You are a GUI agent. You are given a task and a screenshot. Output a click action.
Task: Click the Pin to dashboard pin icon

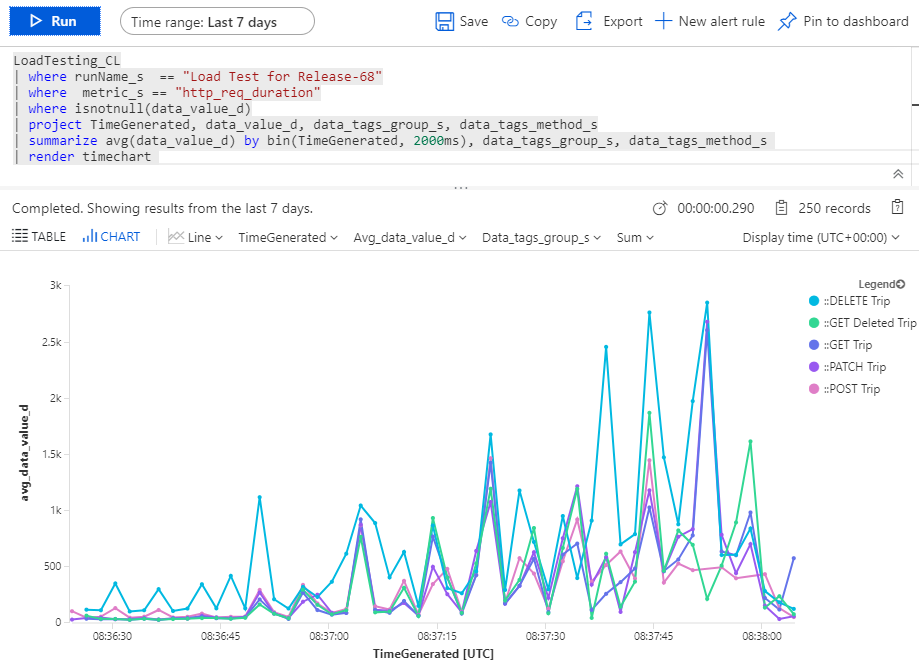pyautogui.click(x=787, y=21)
